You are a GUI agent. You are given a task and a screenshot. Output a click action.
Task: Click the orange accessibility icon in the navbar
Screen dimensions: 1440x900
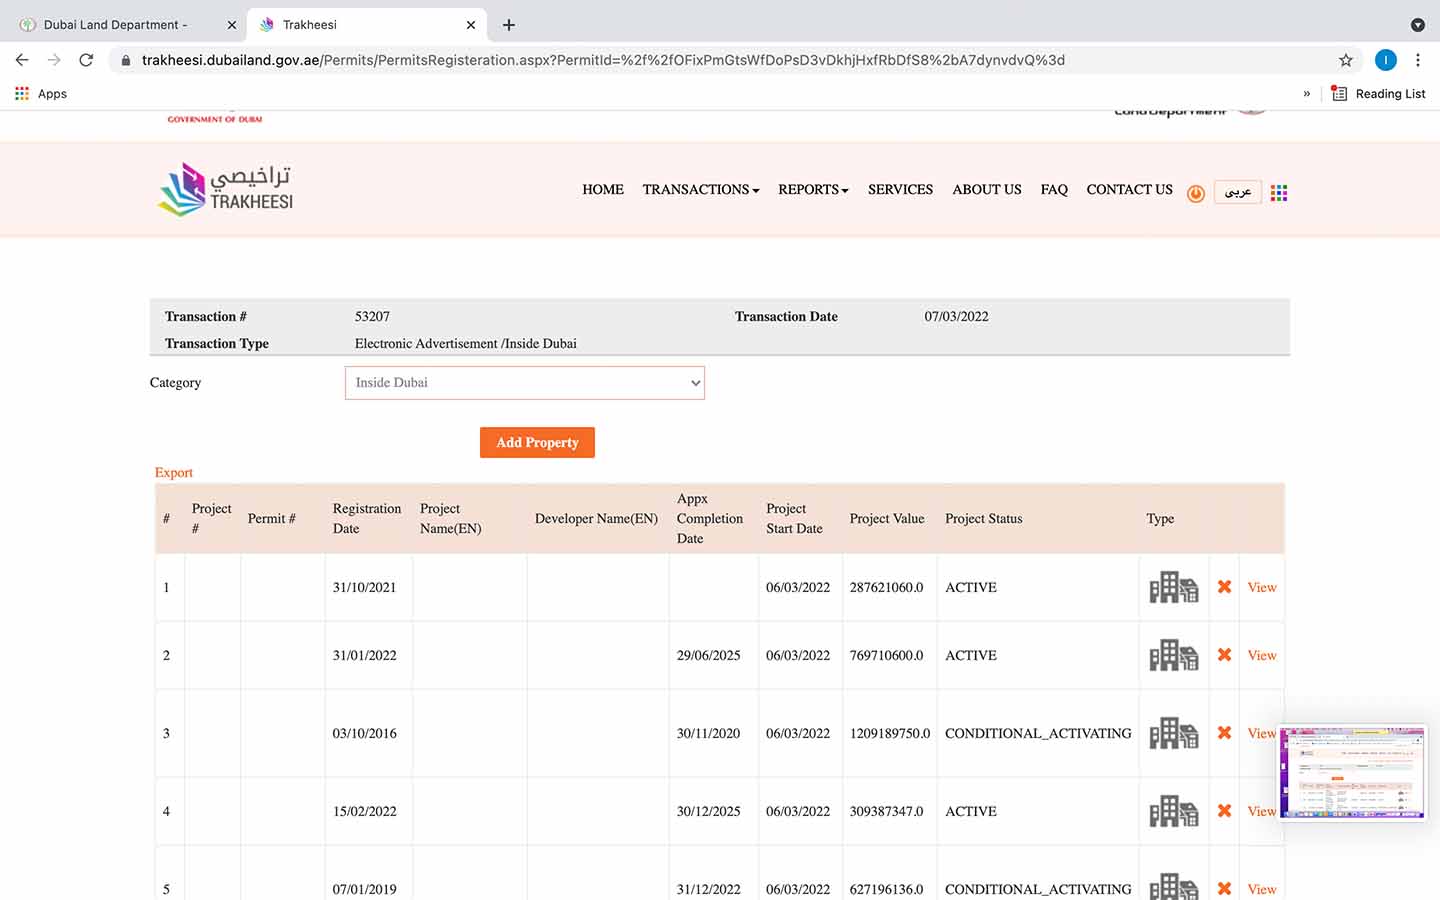coord(1195,193)
